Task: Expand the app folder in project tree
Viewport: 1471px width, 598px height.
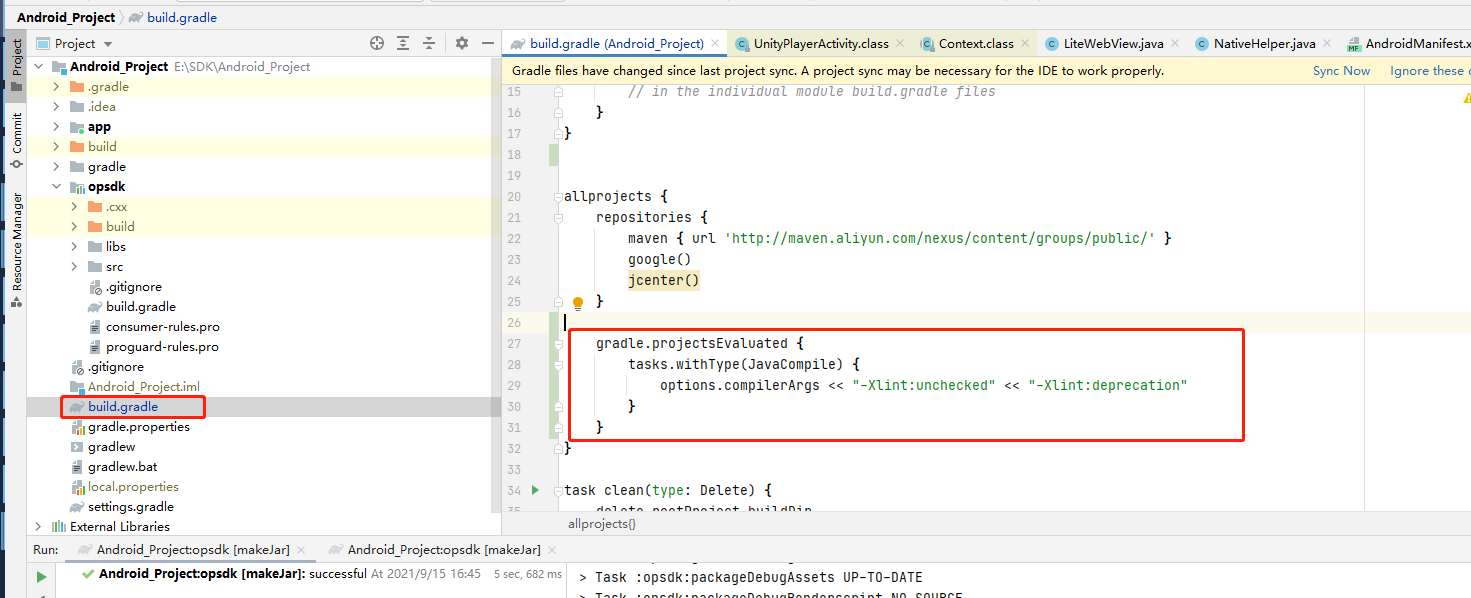Action: click(56, 126)
